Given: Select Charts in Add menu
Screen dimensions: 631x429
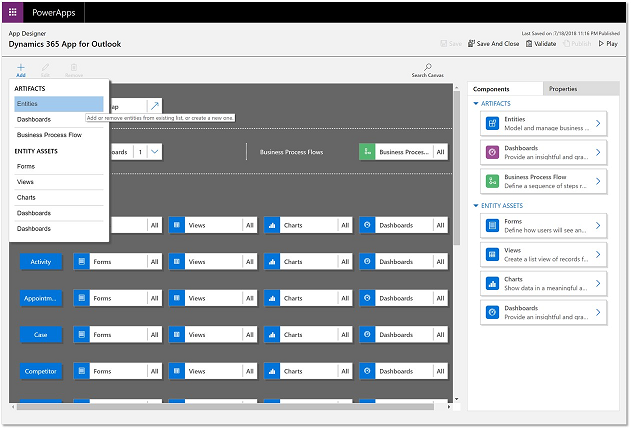Looking at the screenshot, I should pyautogui.click(x=59, y=198).
